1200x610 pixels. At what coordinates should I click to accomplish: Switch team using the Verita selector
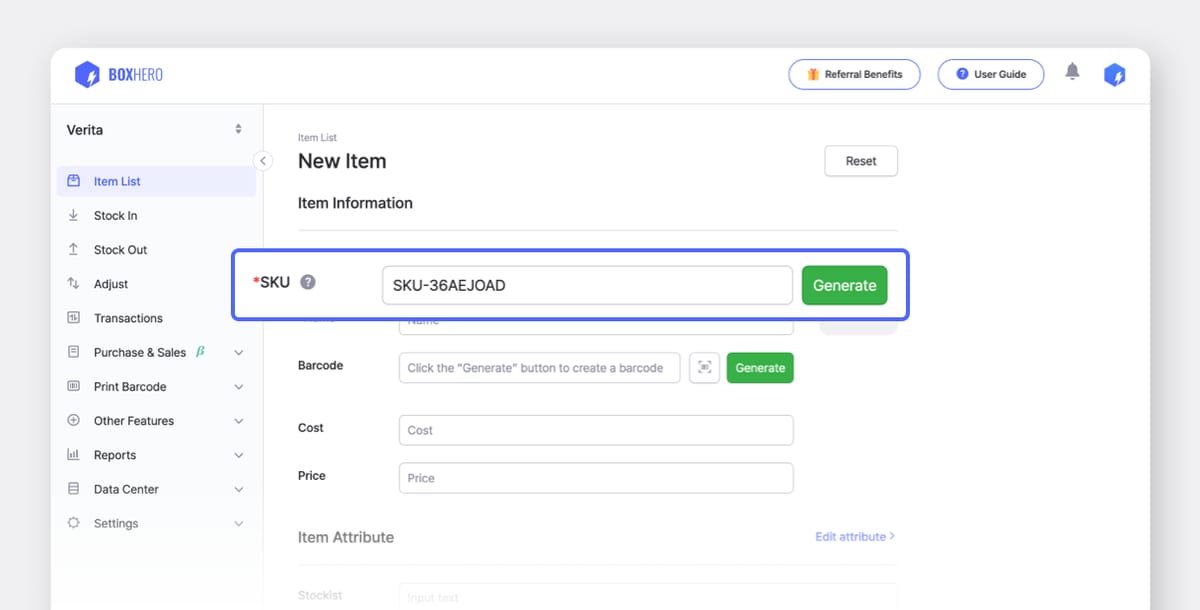pyautogui.click(x=154, y=130)
